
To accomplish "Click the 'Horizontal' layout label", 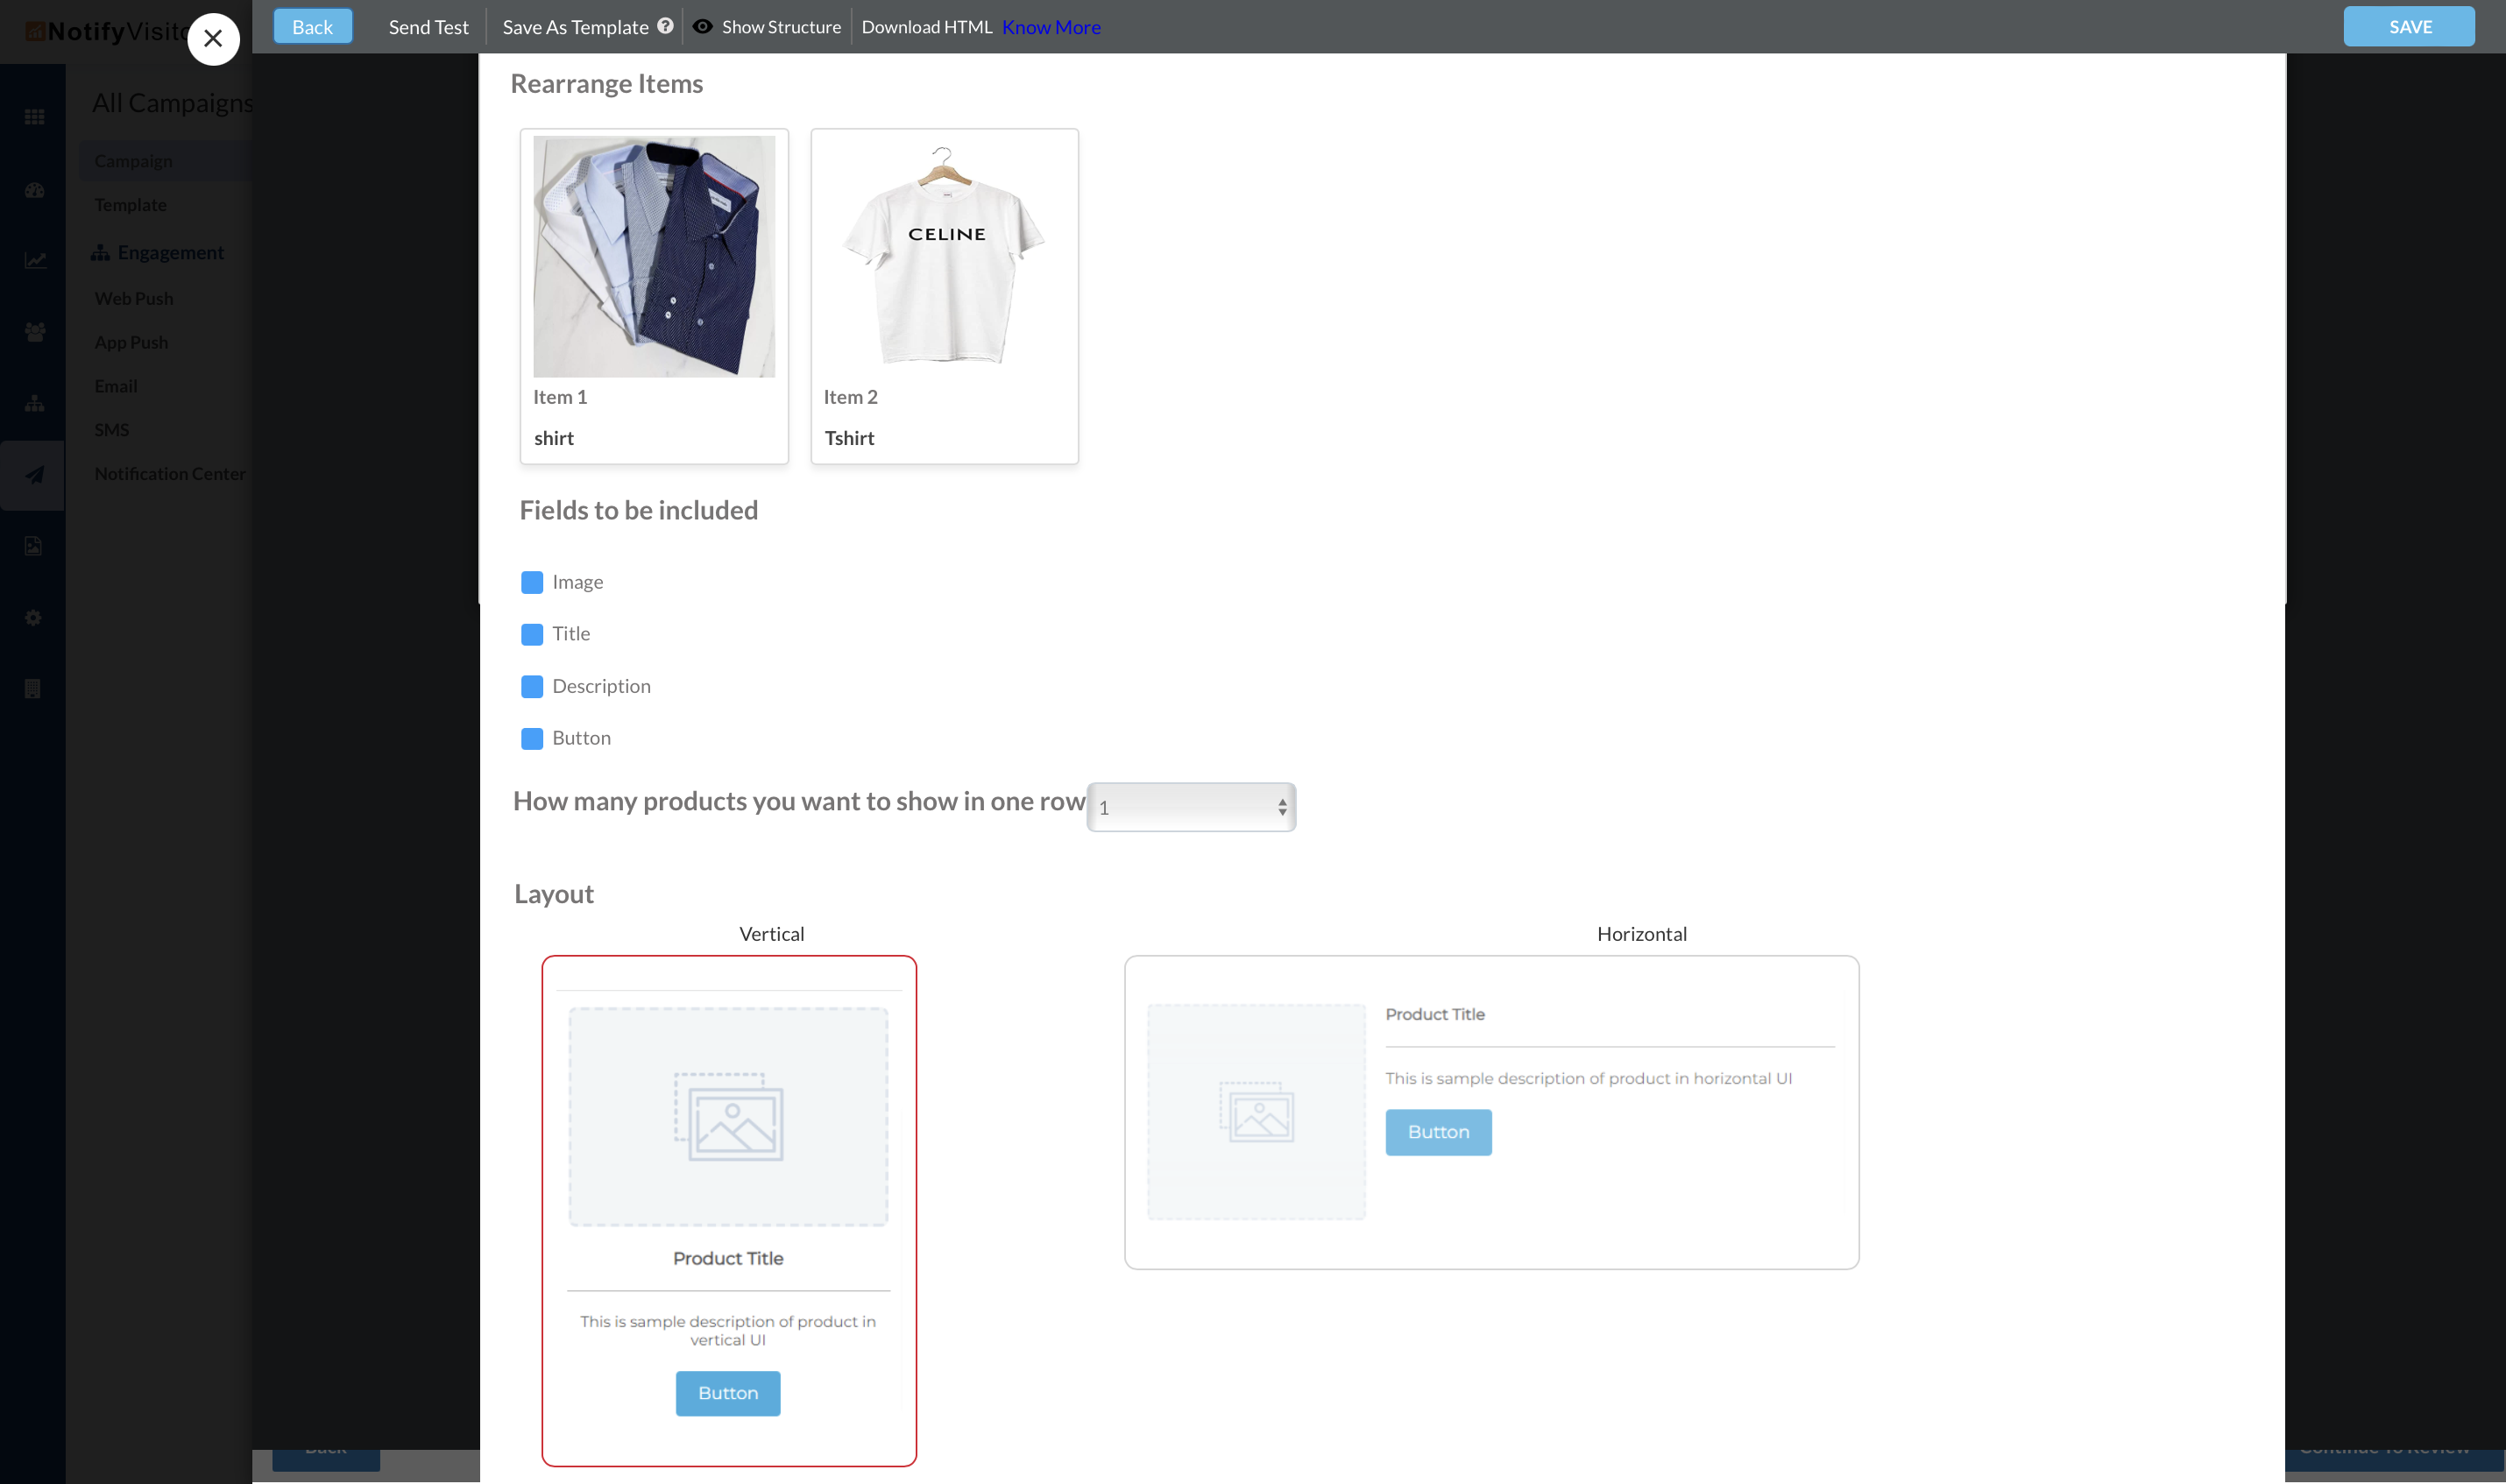I will click(x=1642, y=934).
